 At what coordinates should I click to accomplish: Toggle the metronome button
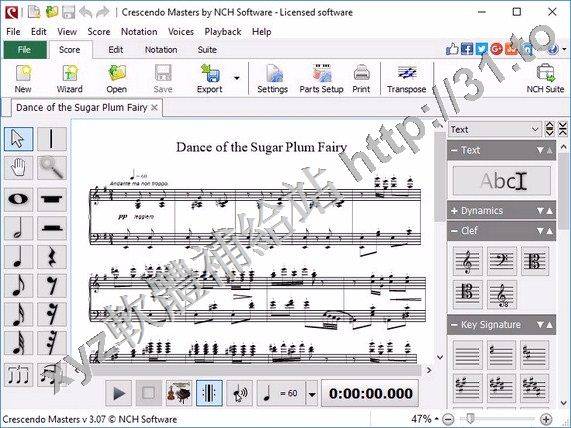coord(209,393)
